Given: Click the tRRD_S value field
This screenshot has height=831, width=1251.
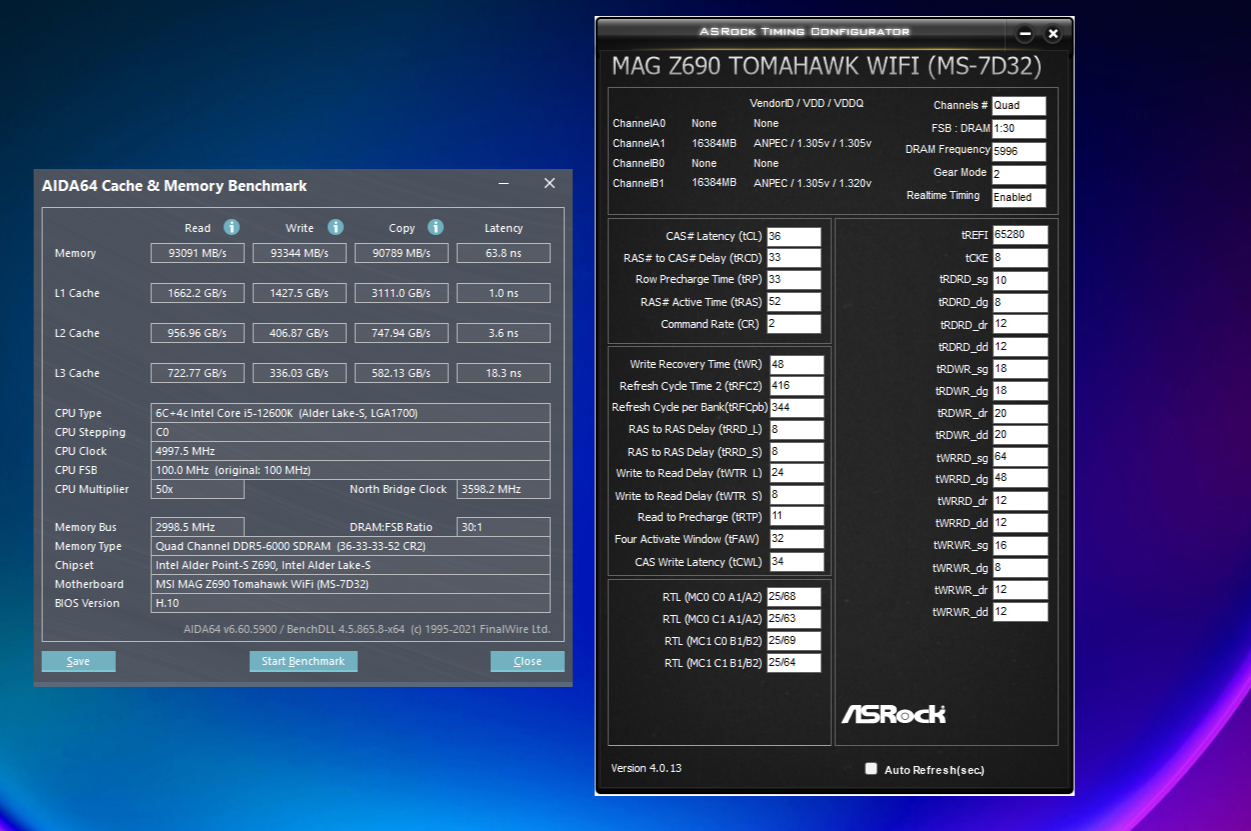Looking at the screenshot, I should [796, 452].
